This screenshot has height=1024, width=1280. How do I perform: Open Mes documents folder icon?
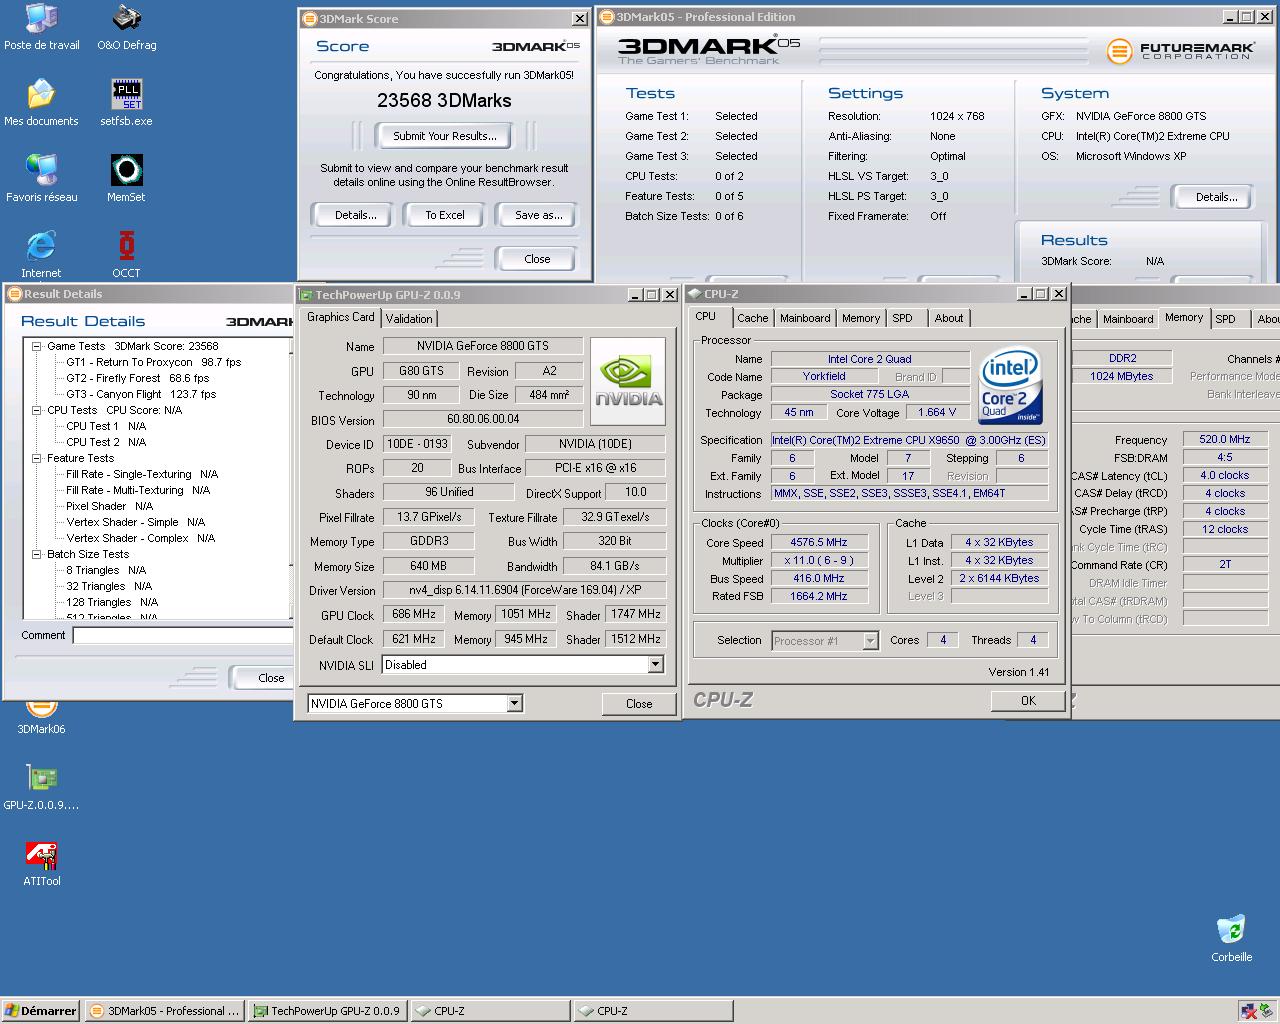click(x=41, y=103)
